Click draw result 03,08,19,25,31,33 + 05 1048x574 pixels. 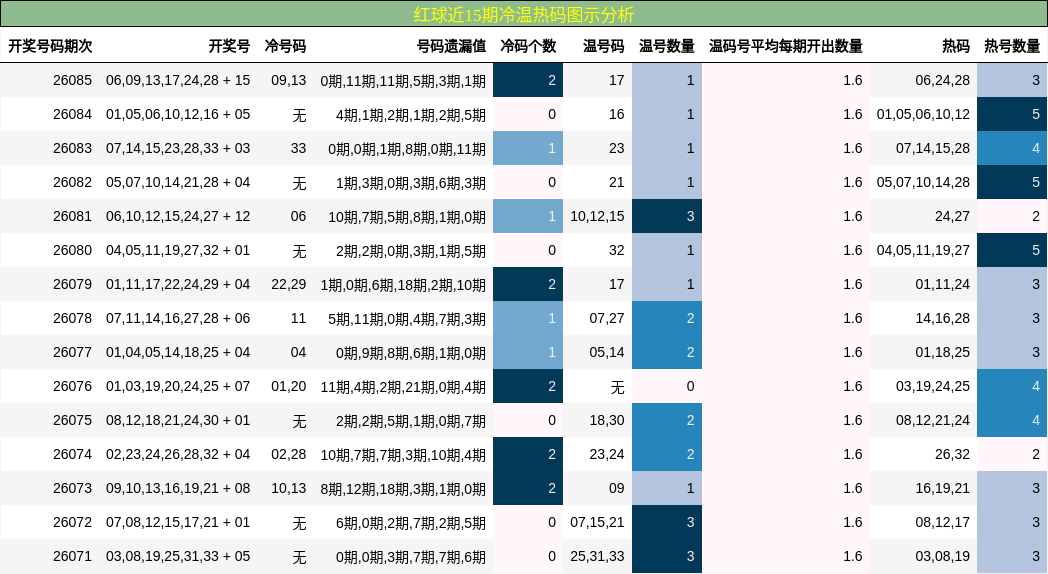click(178, 557)
